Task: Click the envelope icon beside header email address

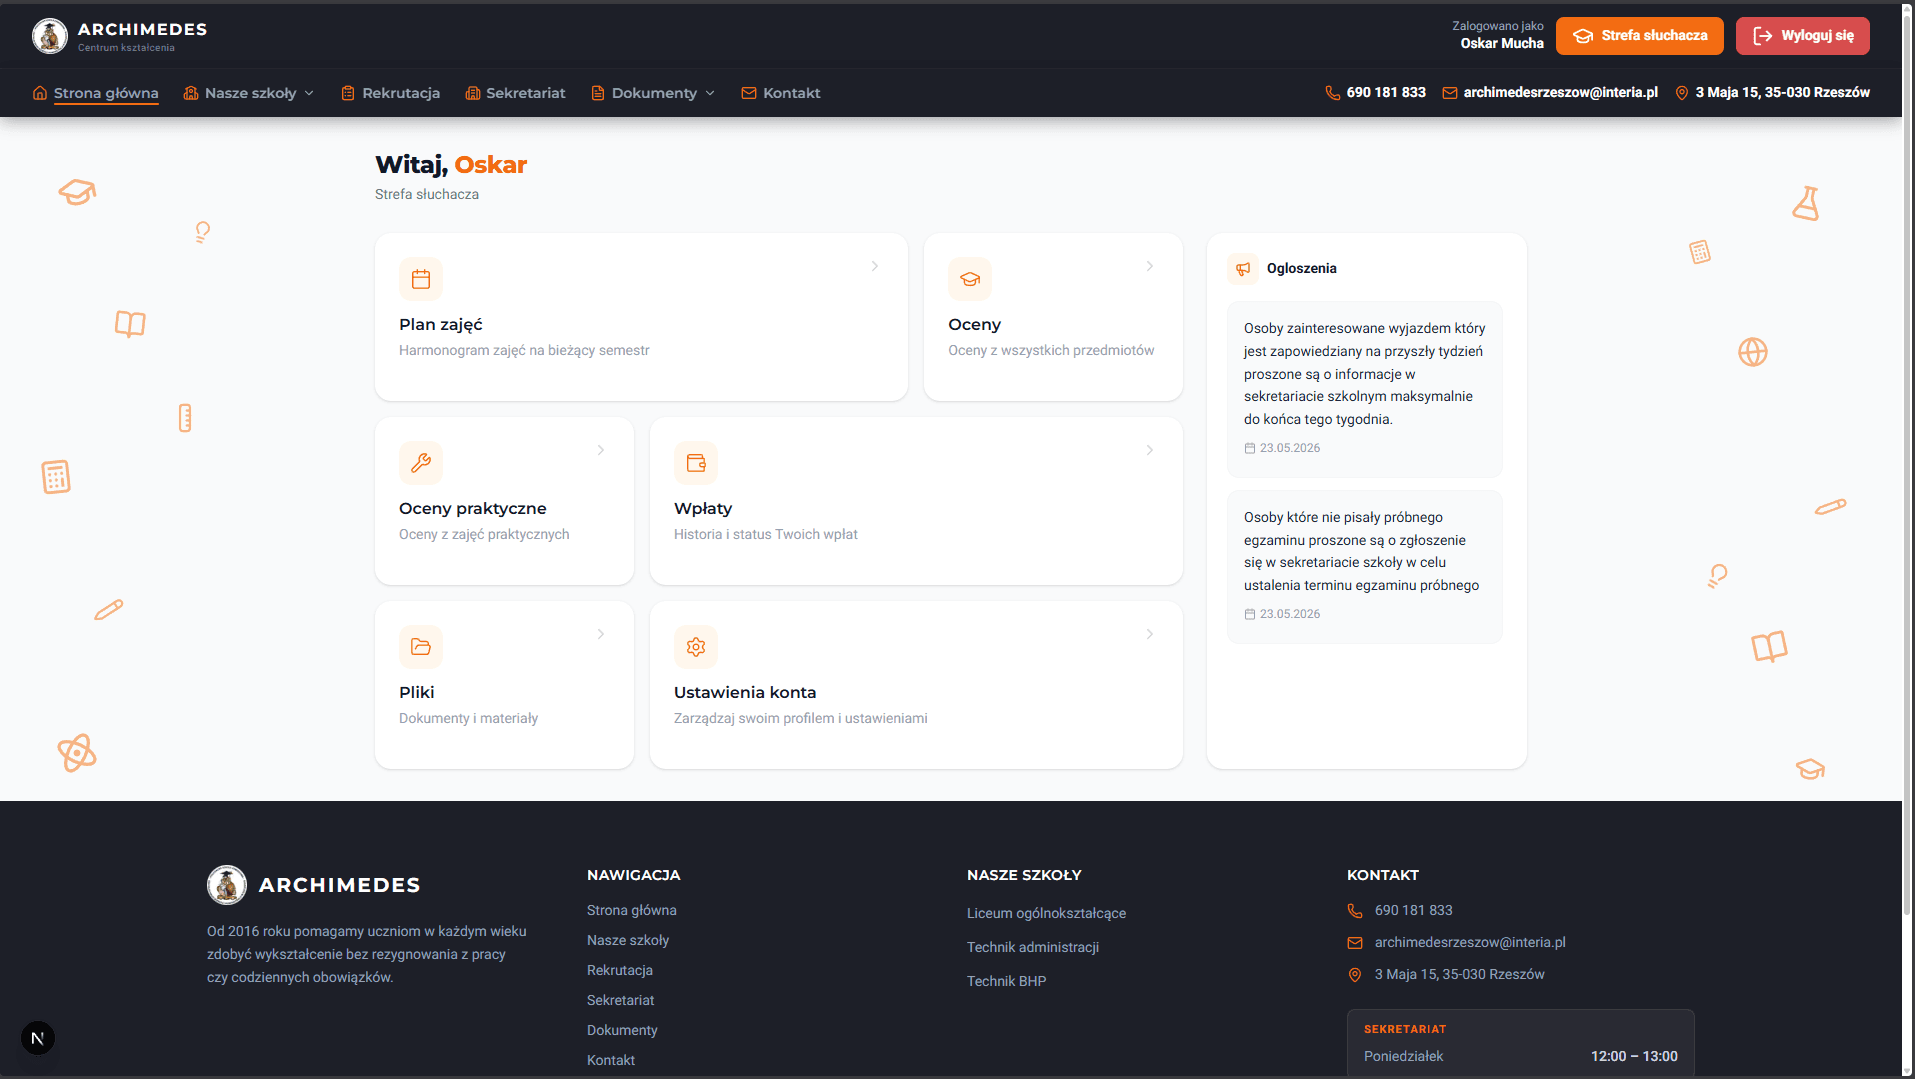Action: (1450, 93)
